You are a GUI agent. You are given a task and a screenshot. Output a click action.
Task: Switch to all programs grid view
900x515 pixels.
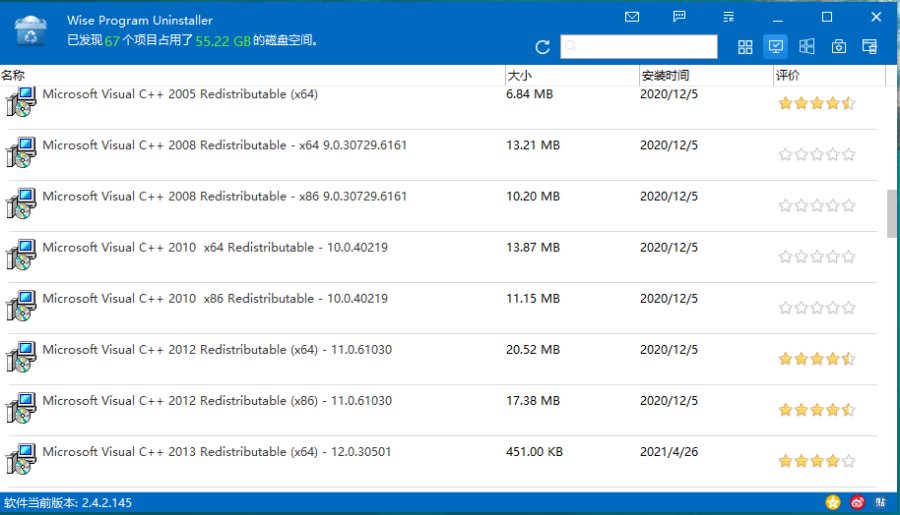tap(745, 47)
